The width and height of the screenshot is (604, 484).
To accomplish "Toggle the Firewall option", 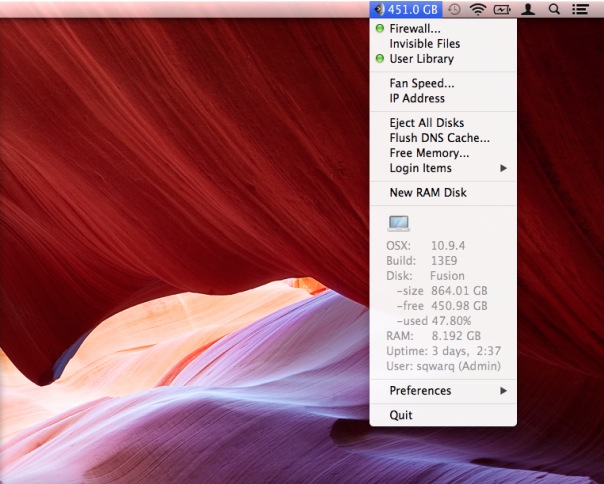I will (414, 29).
